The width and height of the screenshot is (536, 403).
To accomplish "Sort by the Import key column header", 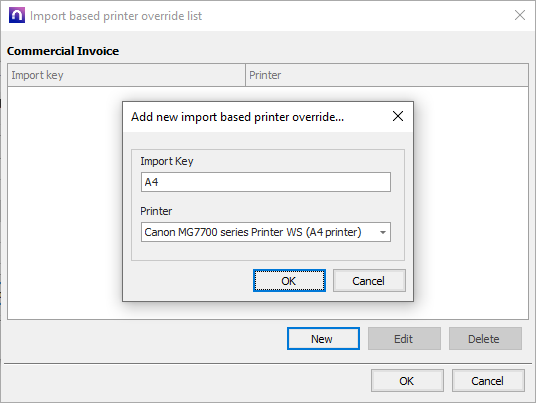I will pos(126,75).
